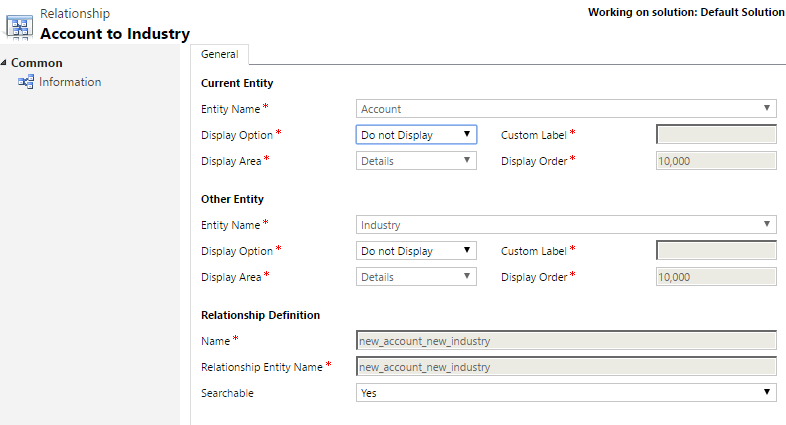Screen dimensions: 786x425
Task: Click the Relationship entity icon in header
Action: [x=19, y=27]
